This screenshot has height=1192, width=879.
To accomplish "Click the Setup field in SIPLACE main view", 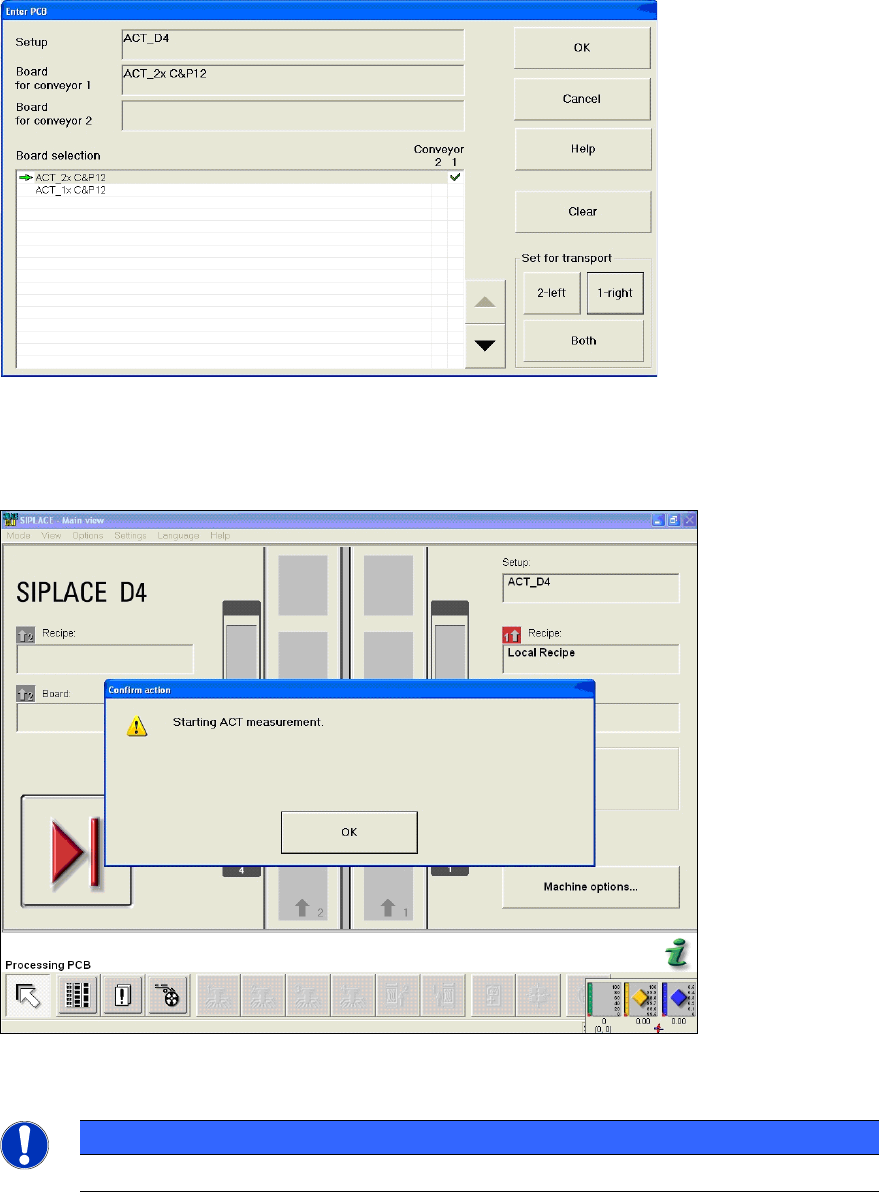I will coord(591,588).
